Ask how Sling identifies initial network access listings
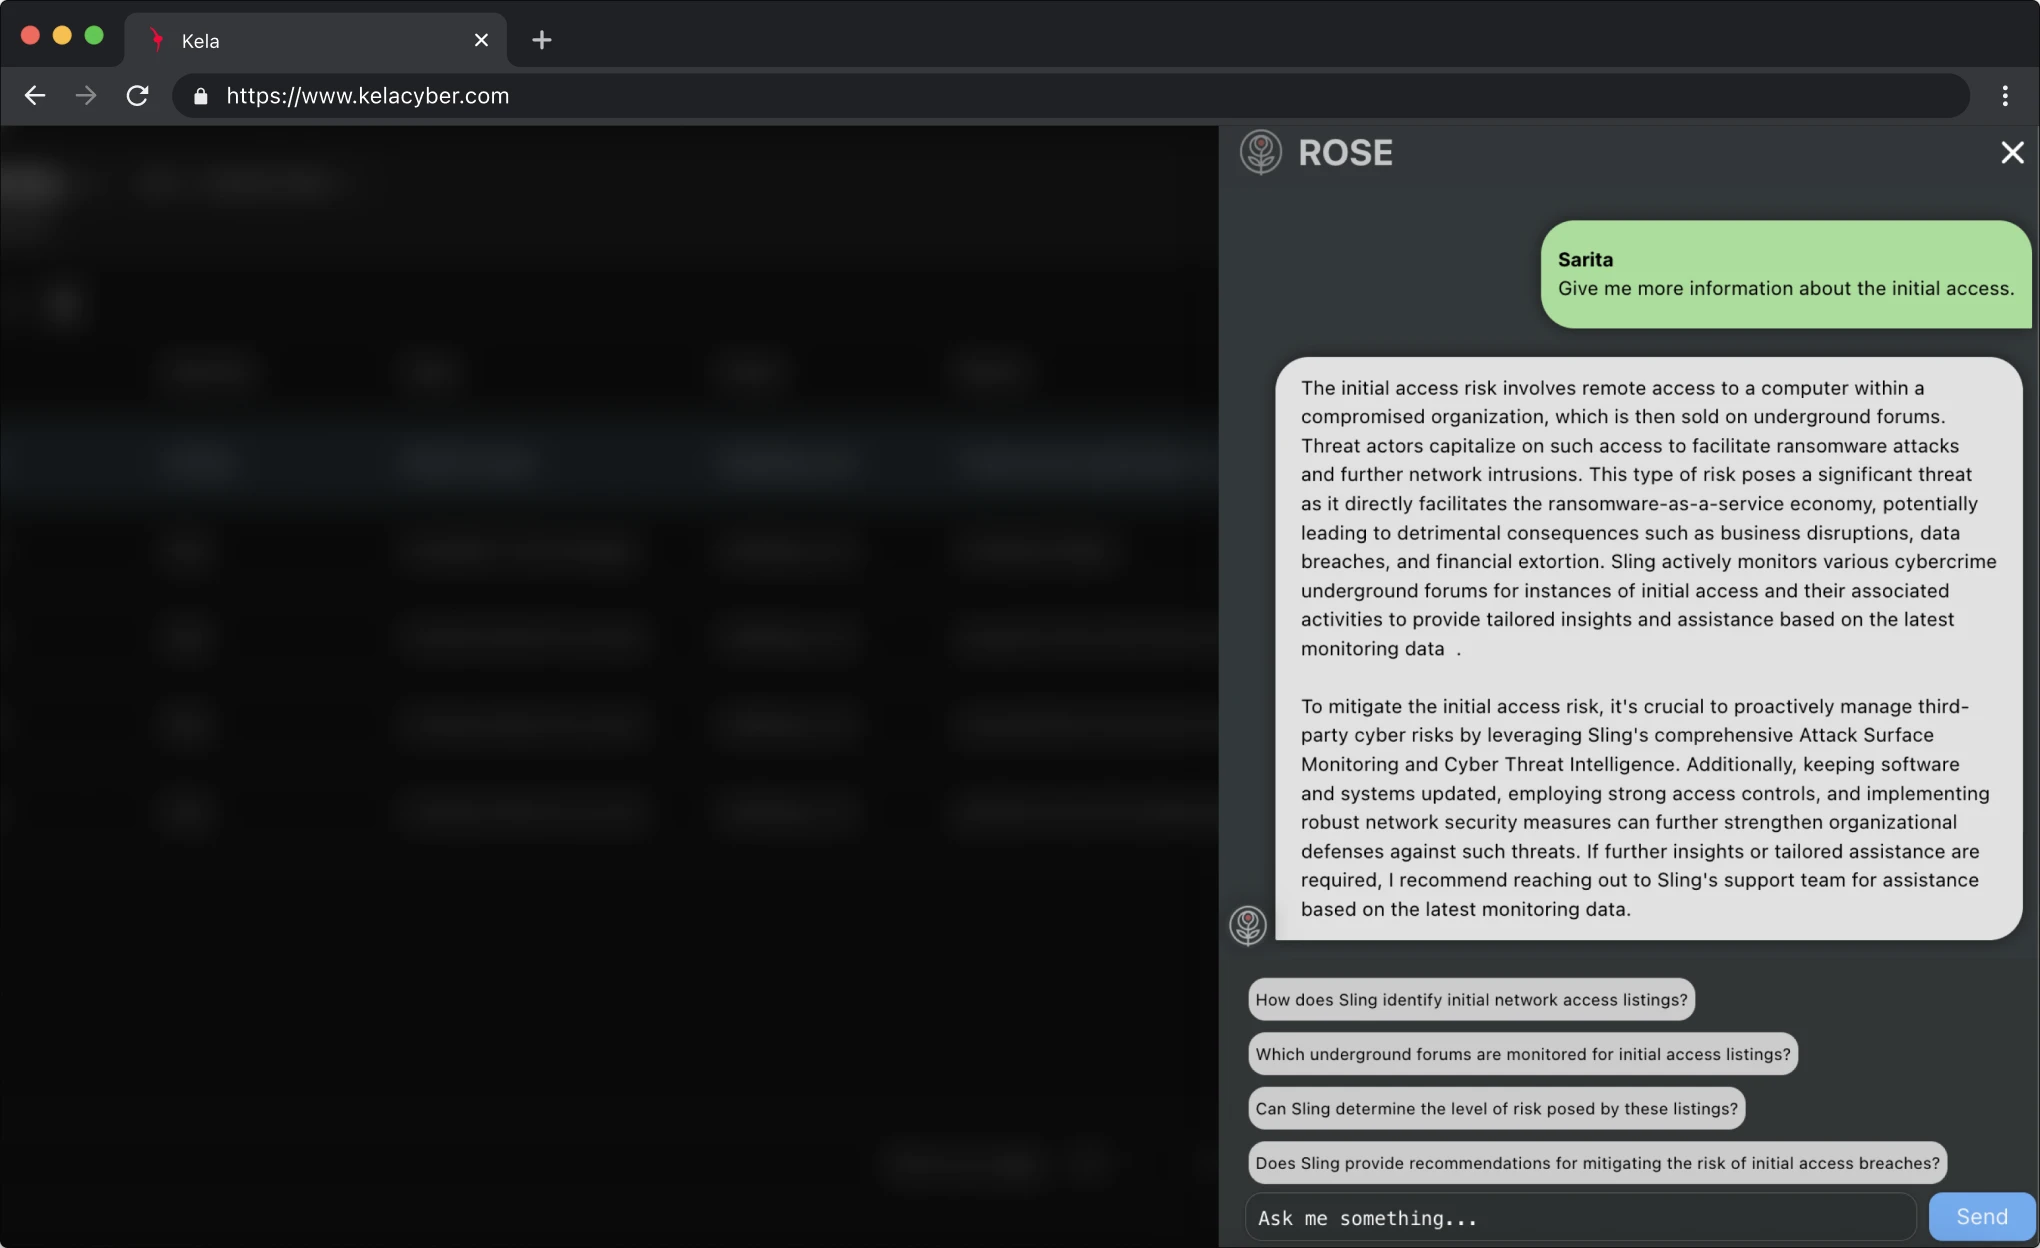This screenshot has width=2040, height=1248. [x=1471, y=999]
